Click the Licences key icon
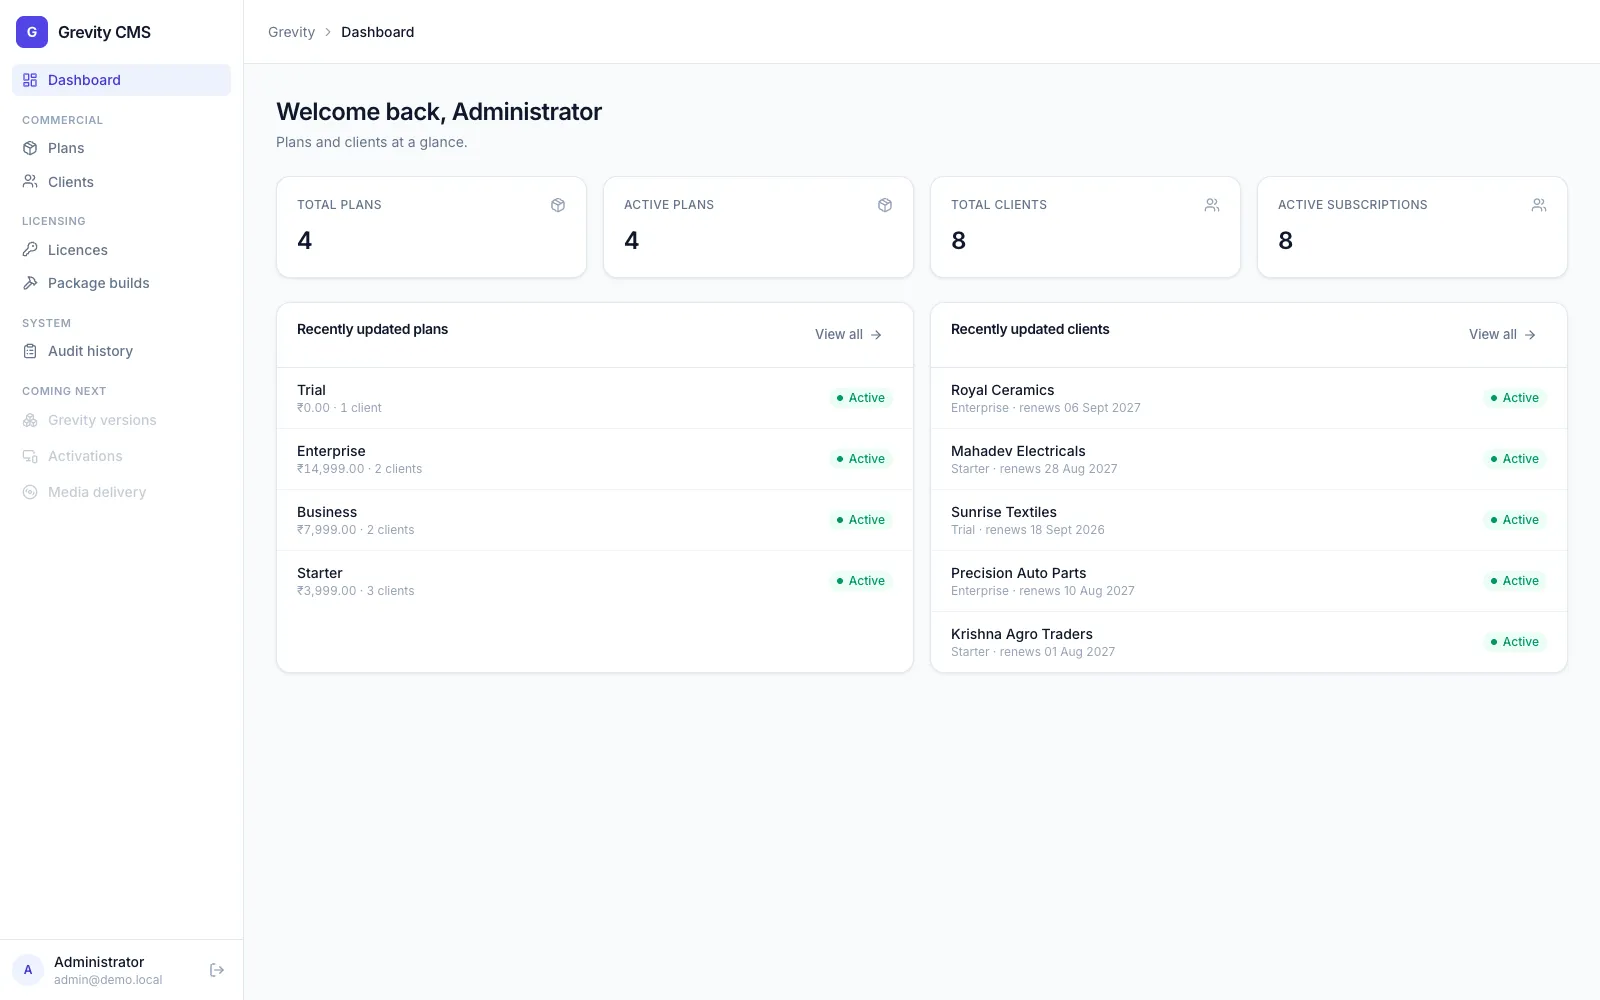 30,250
